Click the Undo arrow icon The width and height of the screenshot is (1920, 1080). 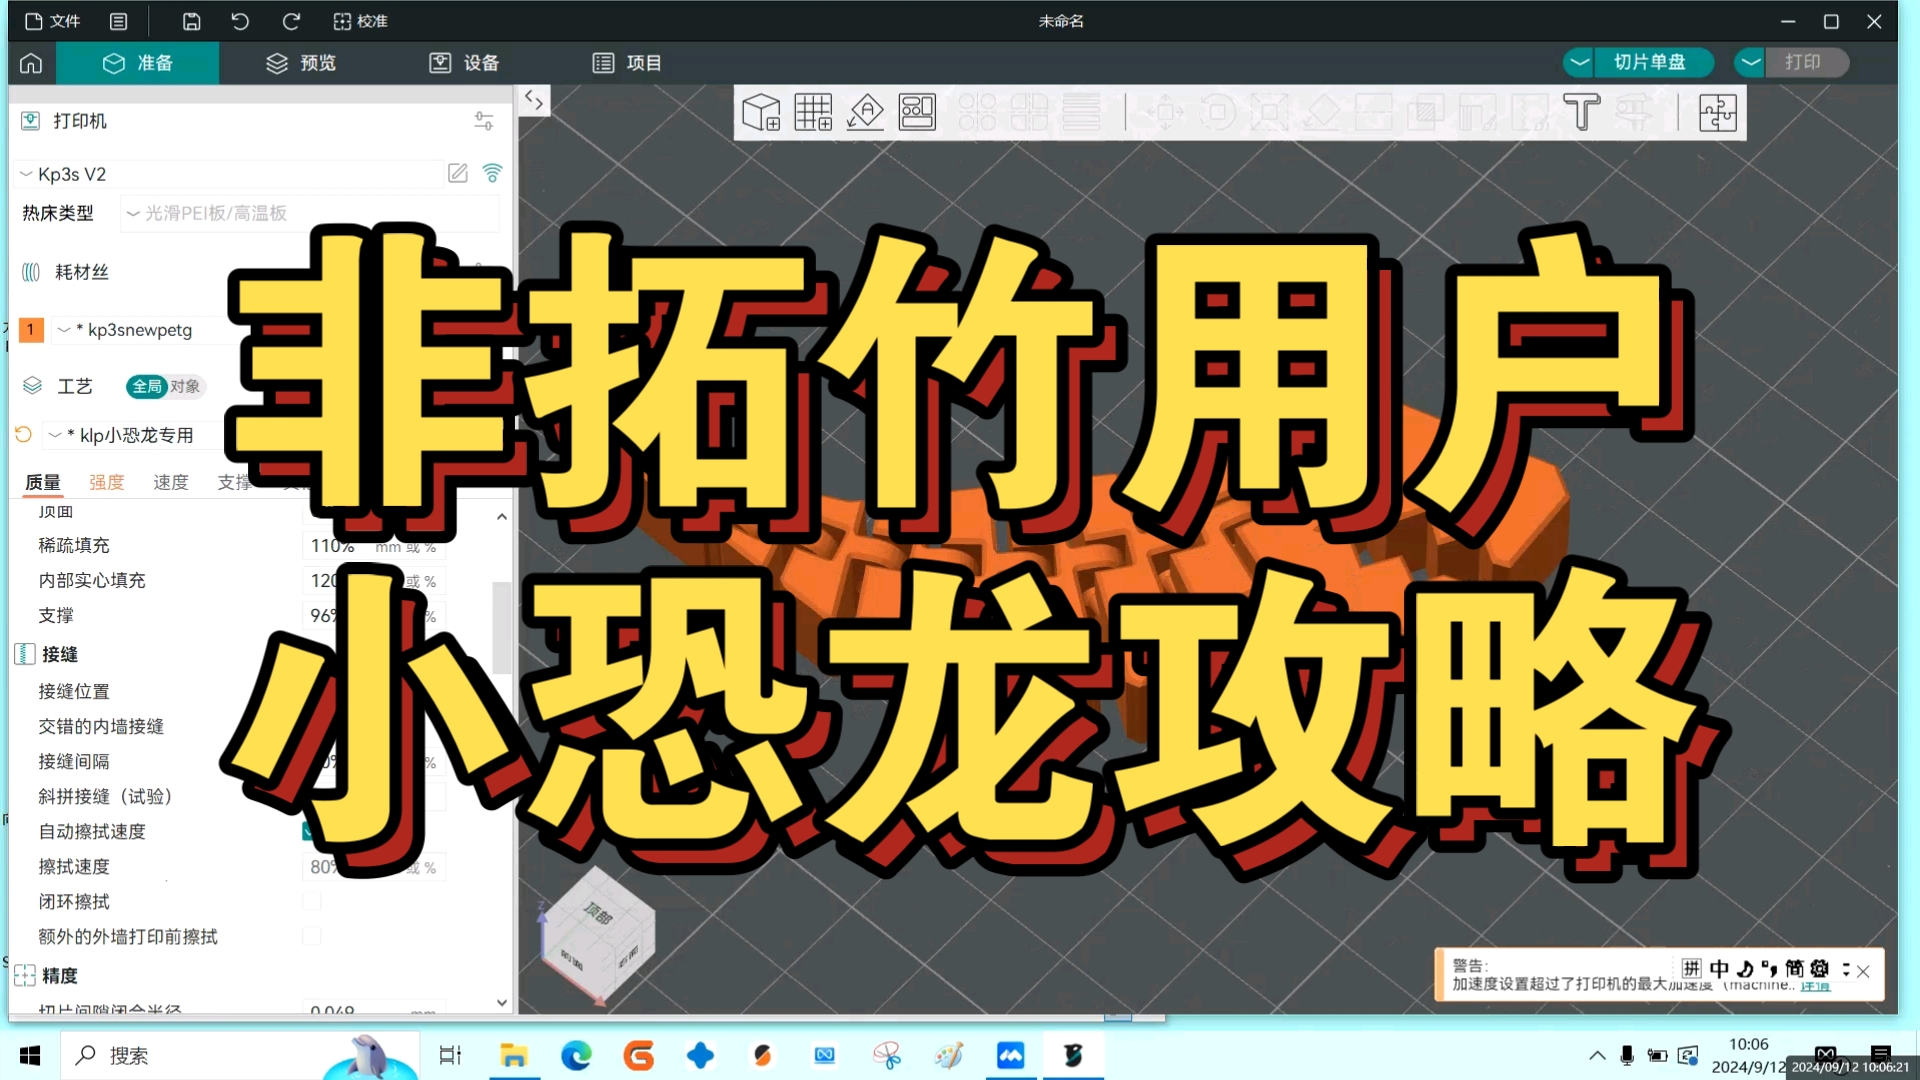tap(240, 21)
